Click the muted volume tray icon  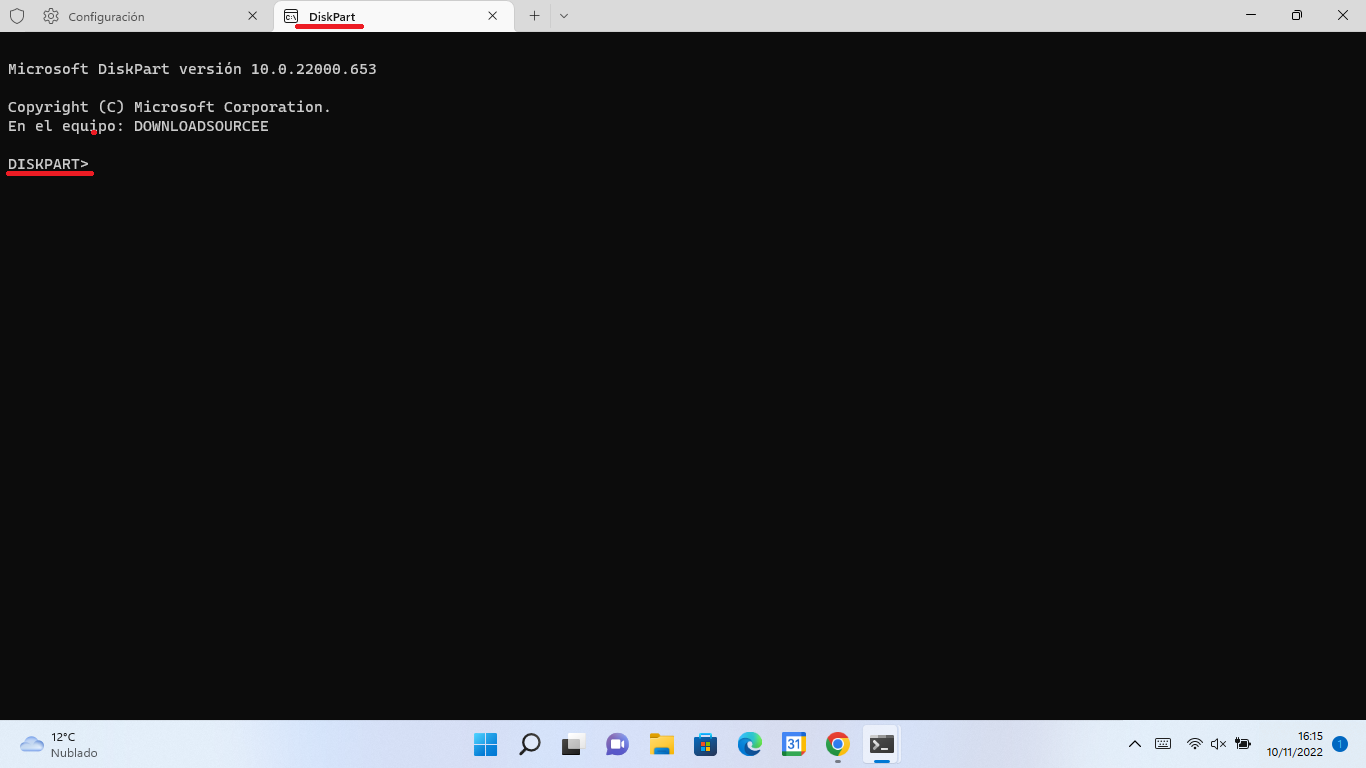[1218, 744]
